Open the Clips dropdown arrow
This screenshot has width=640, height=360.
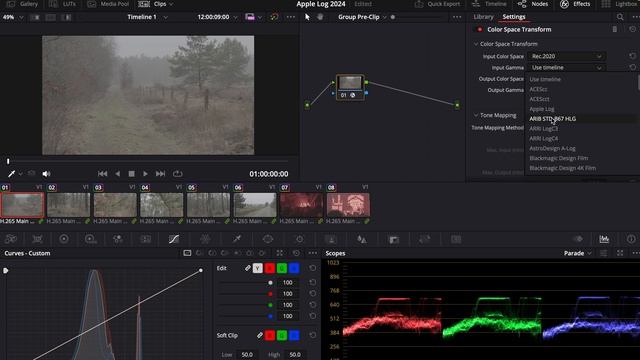pyautogui.click(x=171, y=4)
